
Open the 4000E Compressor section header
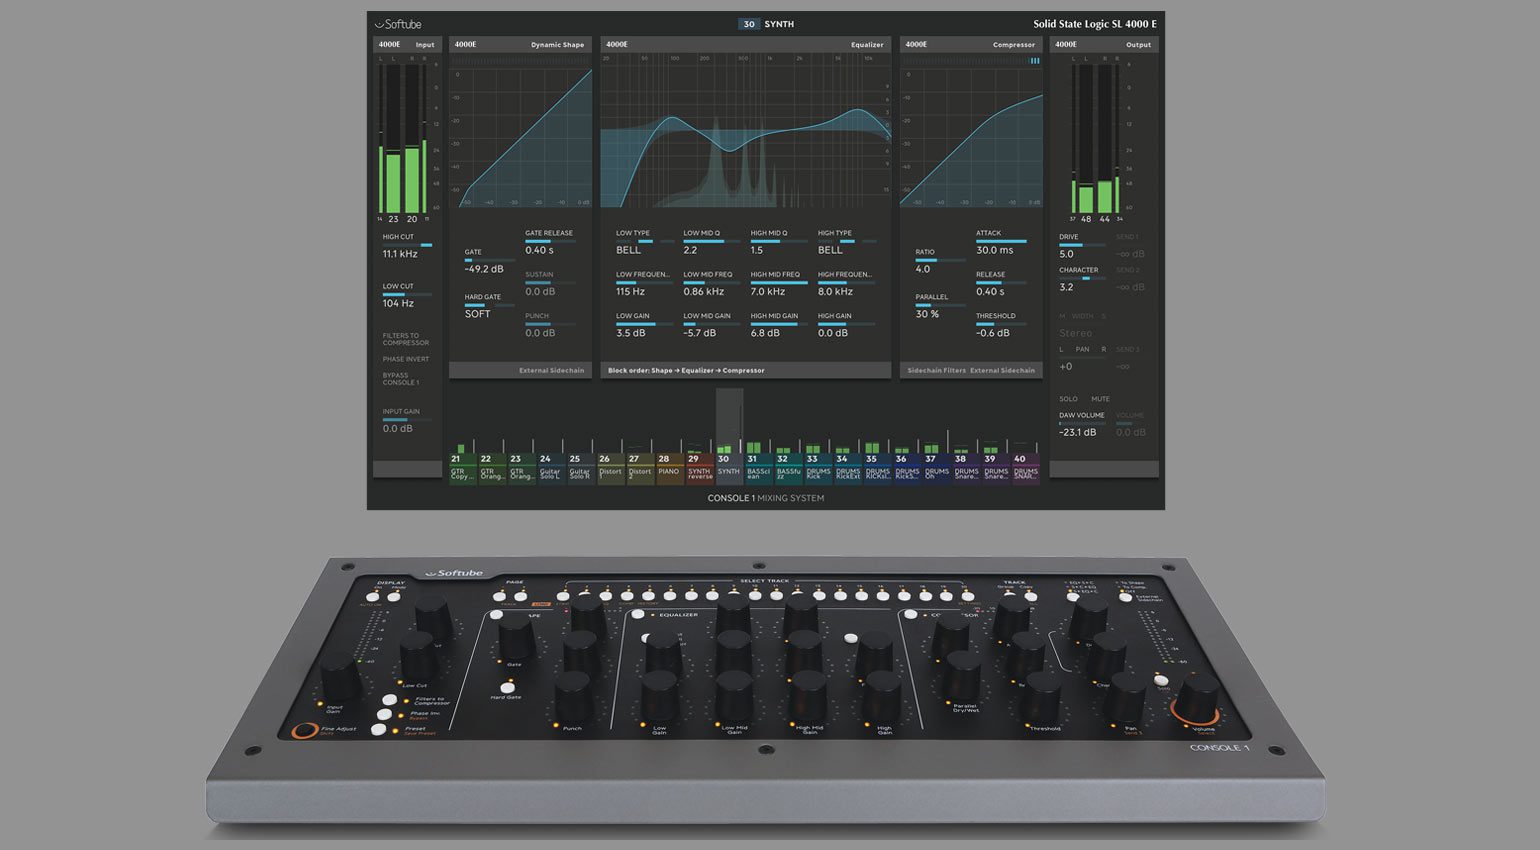click(x=971, y=44)
